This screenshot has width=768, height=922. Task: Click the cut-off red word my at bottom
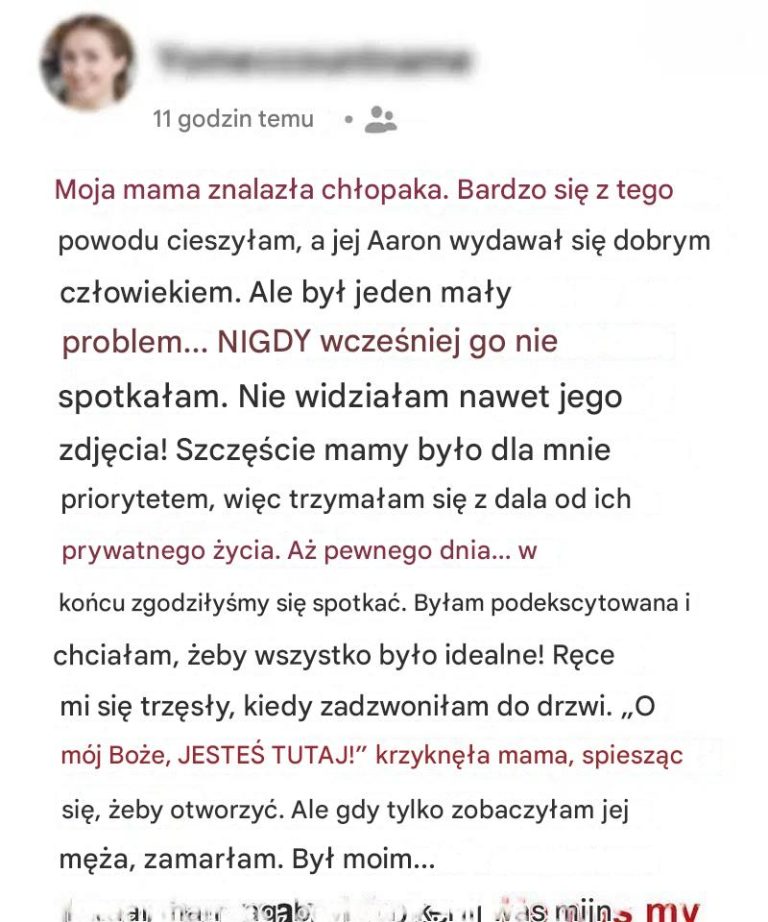[678, 908]
